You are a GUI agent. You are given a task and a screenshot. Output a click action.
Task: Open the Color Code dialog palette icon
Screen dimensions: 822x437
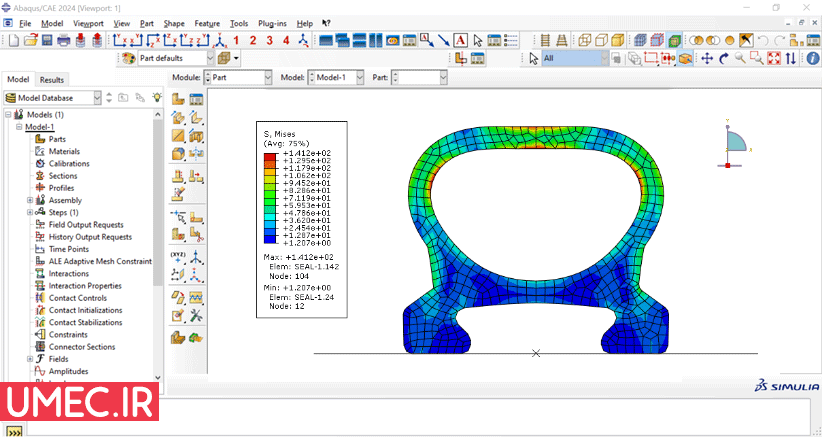[x=128, y=59]
